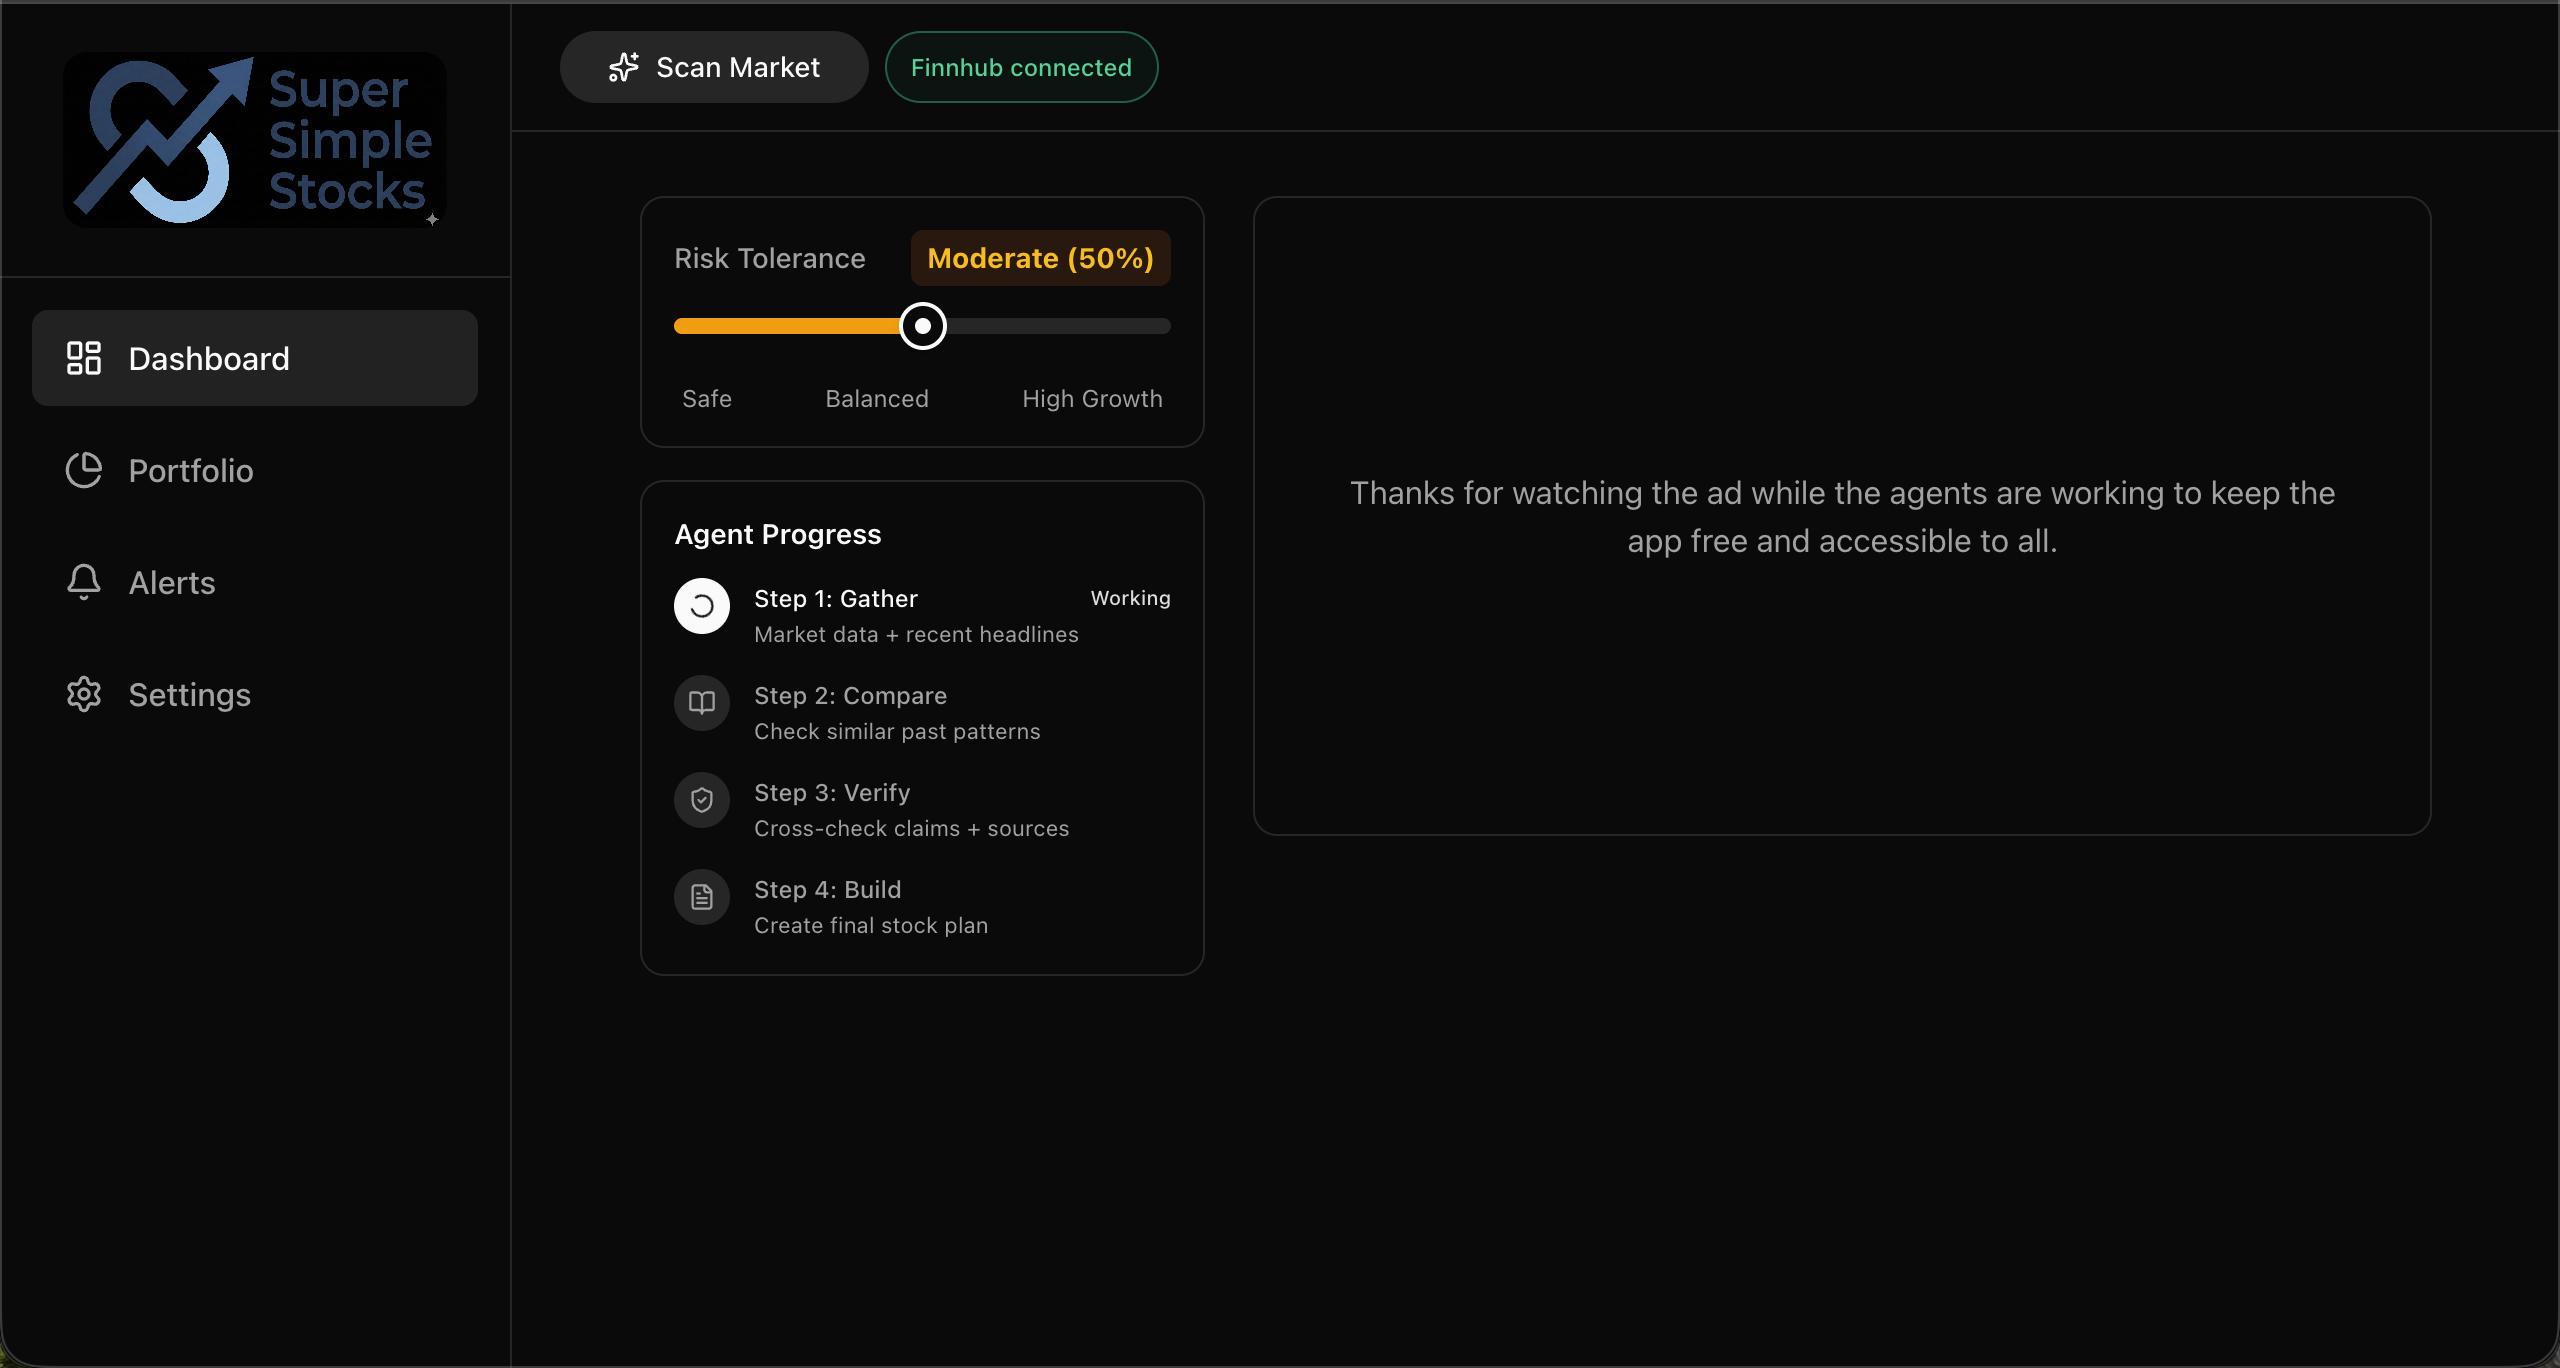Screen dimensions: 2560x1368
Task: Click the Step 3 Verify shield icon
Action: point(702,800)
